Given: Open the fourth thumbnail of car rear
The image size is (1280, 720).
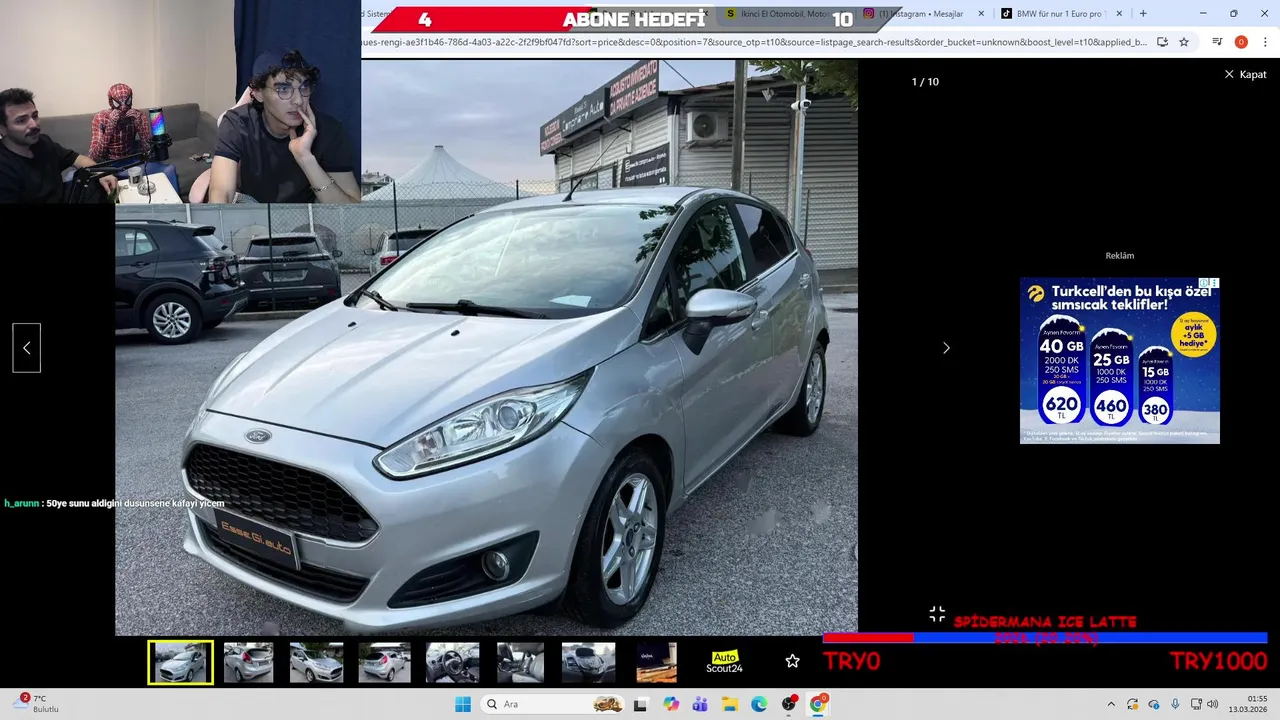Looking at the screenshot, I should coord(384,662).
